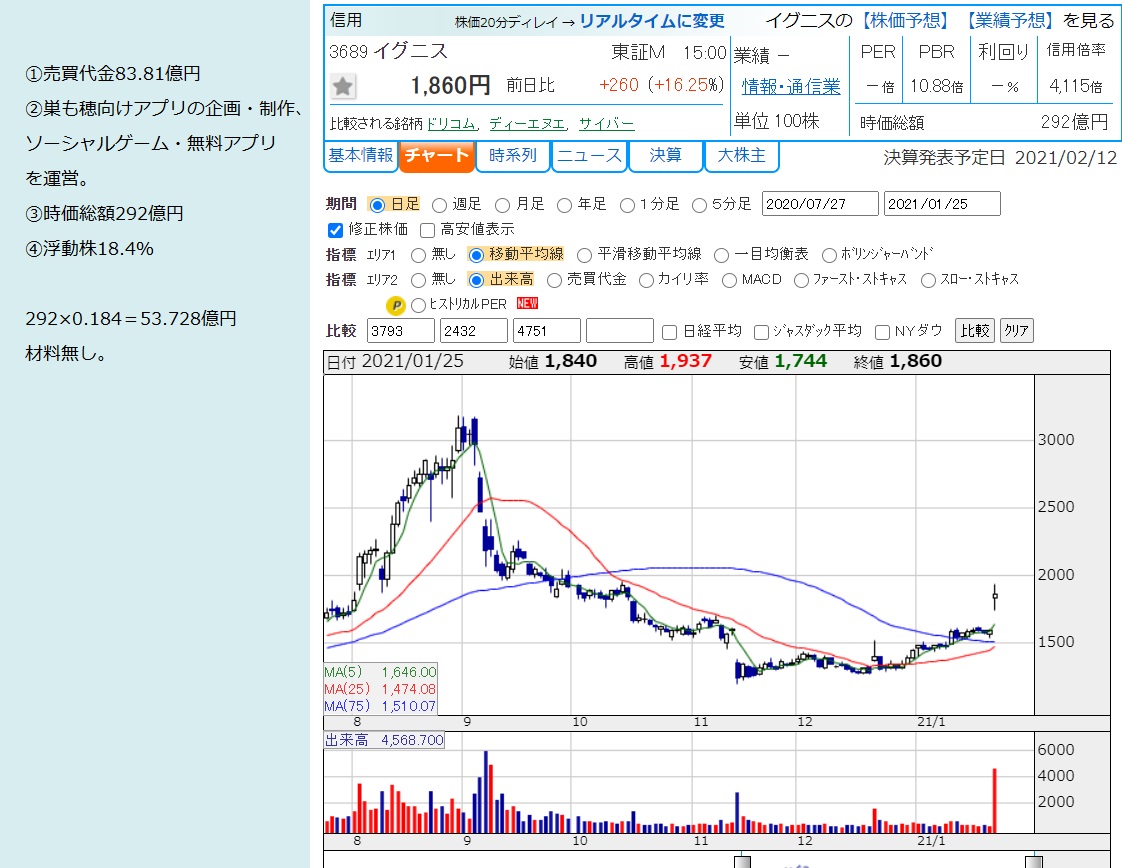1122x868 pixels.
Task: Open the ニュース tab
Action: pyautogui.click(x=589, y=156)
